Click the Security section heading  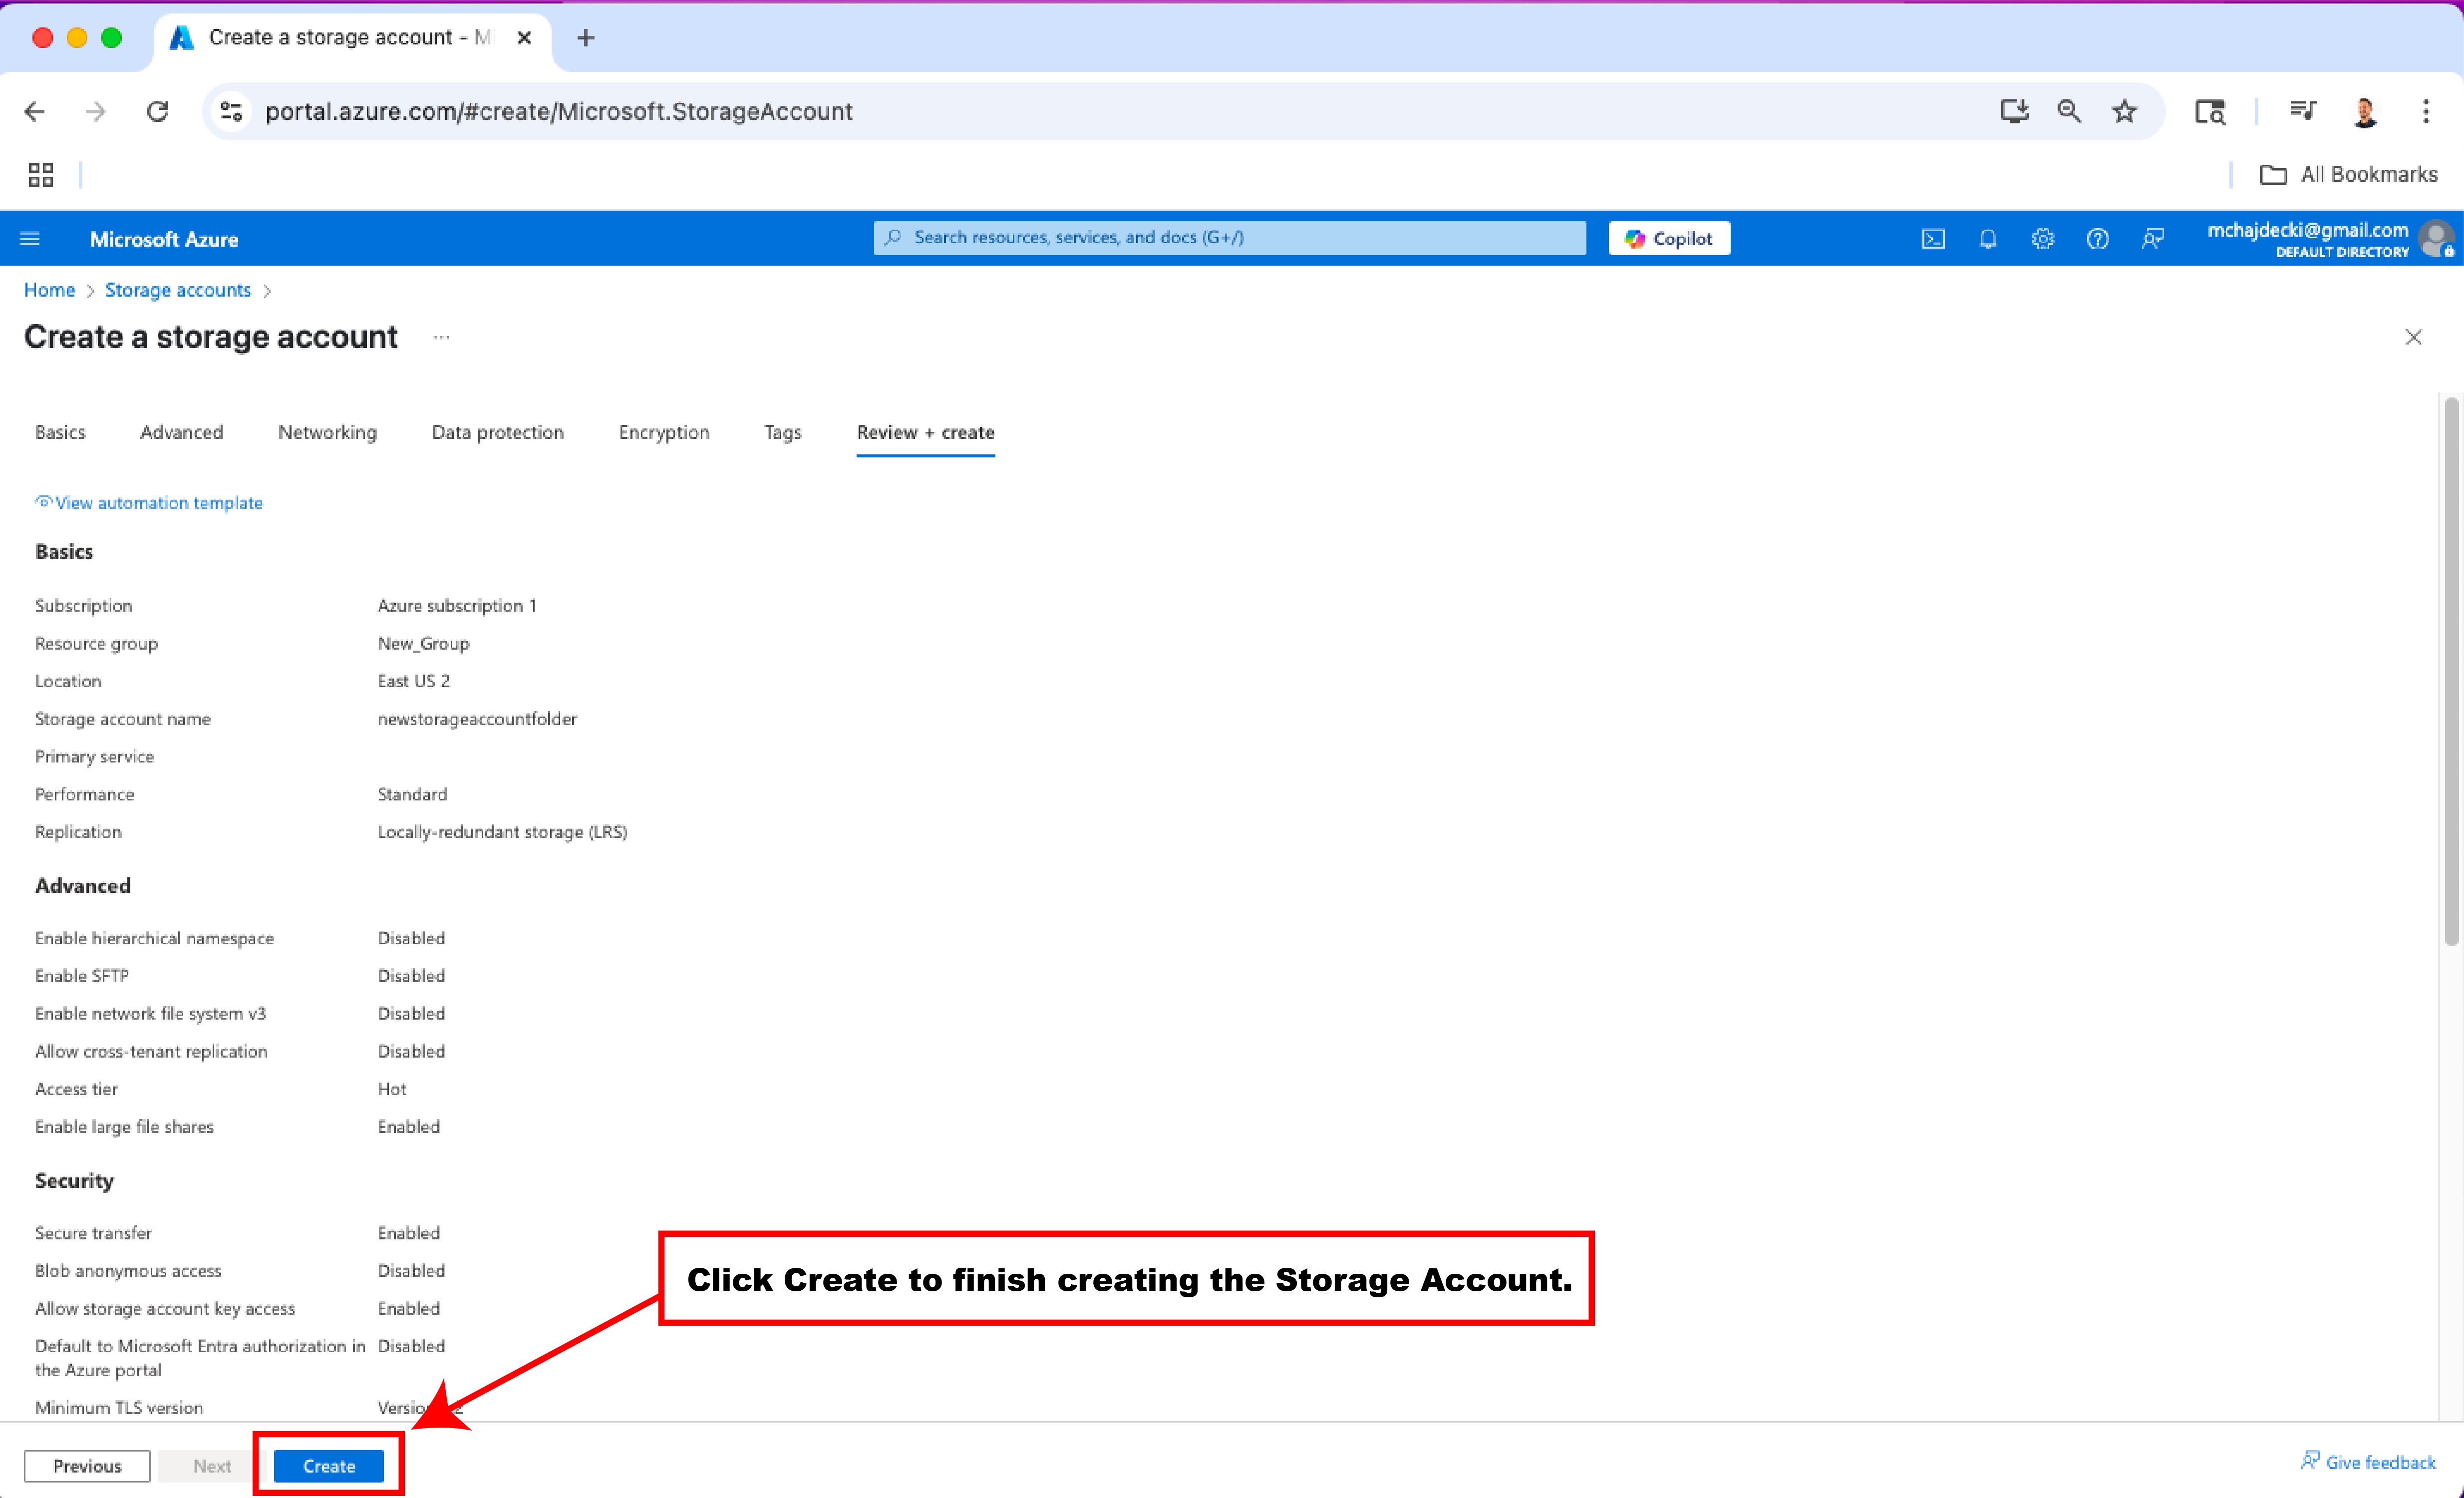coord(74,1181)
